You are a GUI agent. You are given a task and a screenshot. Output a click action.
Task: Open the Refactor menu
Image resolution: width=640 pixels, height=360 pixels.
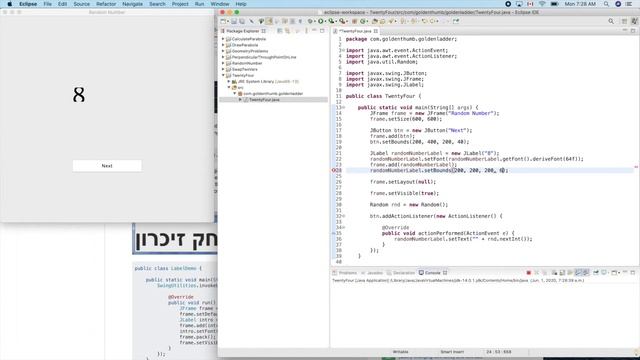tap(106, 4)
